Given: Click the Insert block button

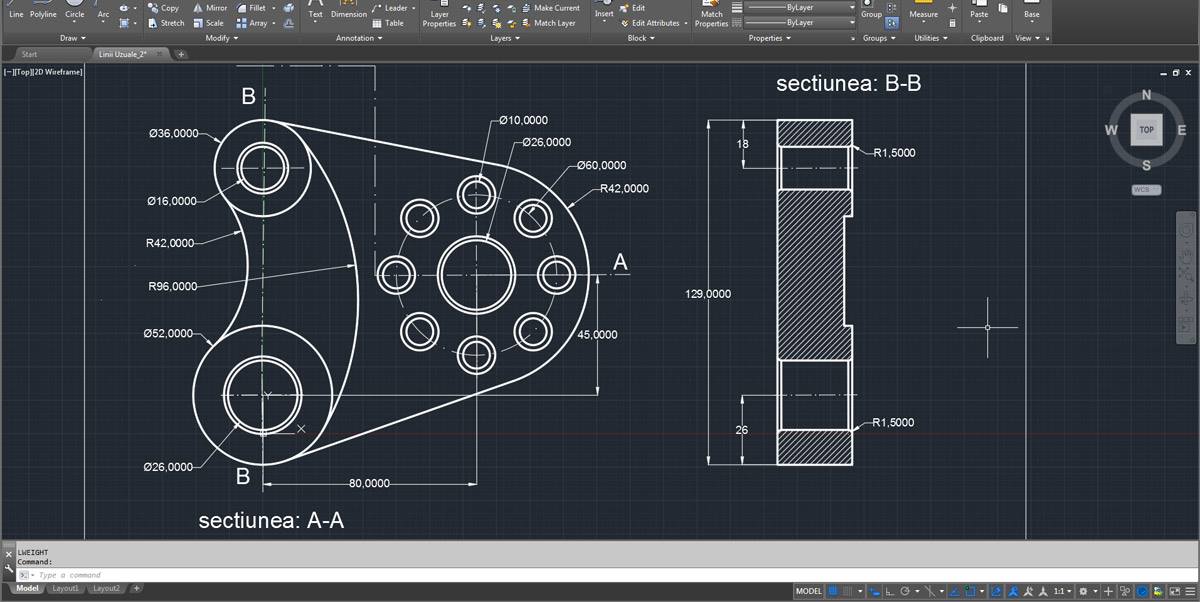Looking at the screenshot, I should tap(604, 10).
